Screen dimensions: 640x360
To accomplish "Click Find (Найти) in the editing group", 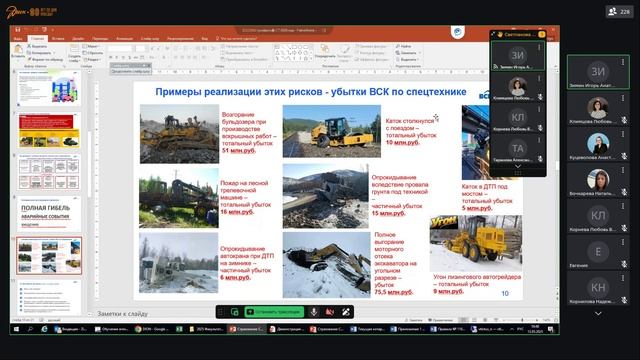I will tap(404, 46).
